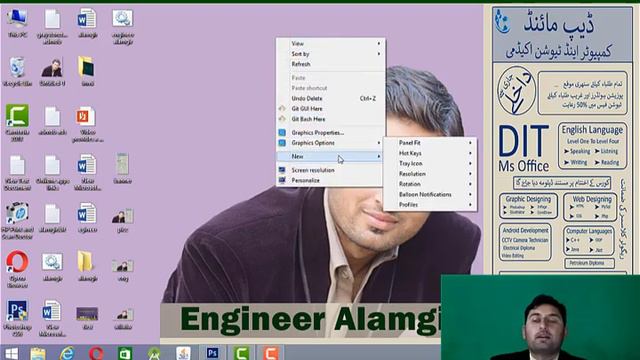Select the Camtasia desktop shortcut

pyautogui.click(x=17, y=123)
